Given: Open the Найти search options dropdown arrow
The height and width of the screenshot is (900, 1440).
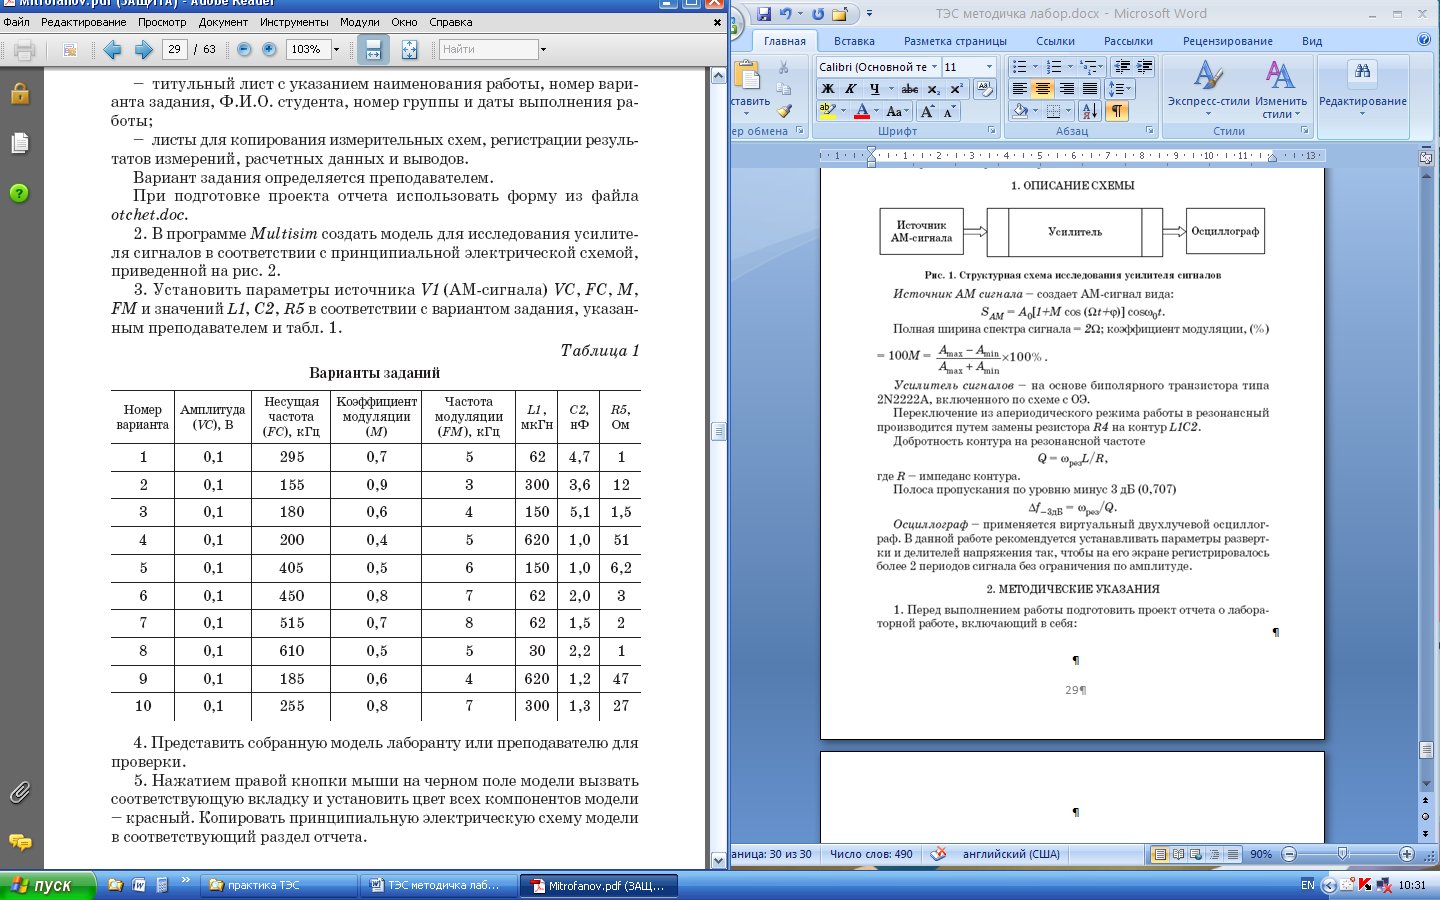Looking at the screenshot, I should tap(543, 49).
